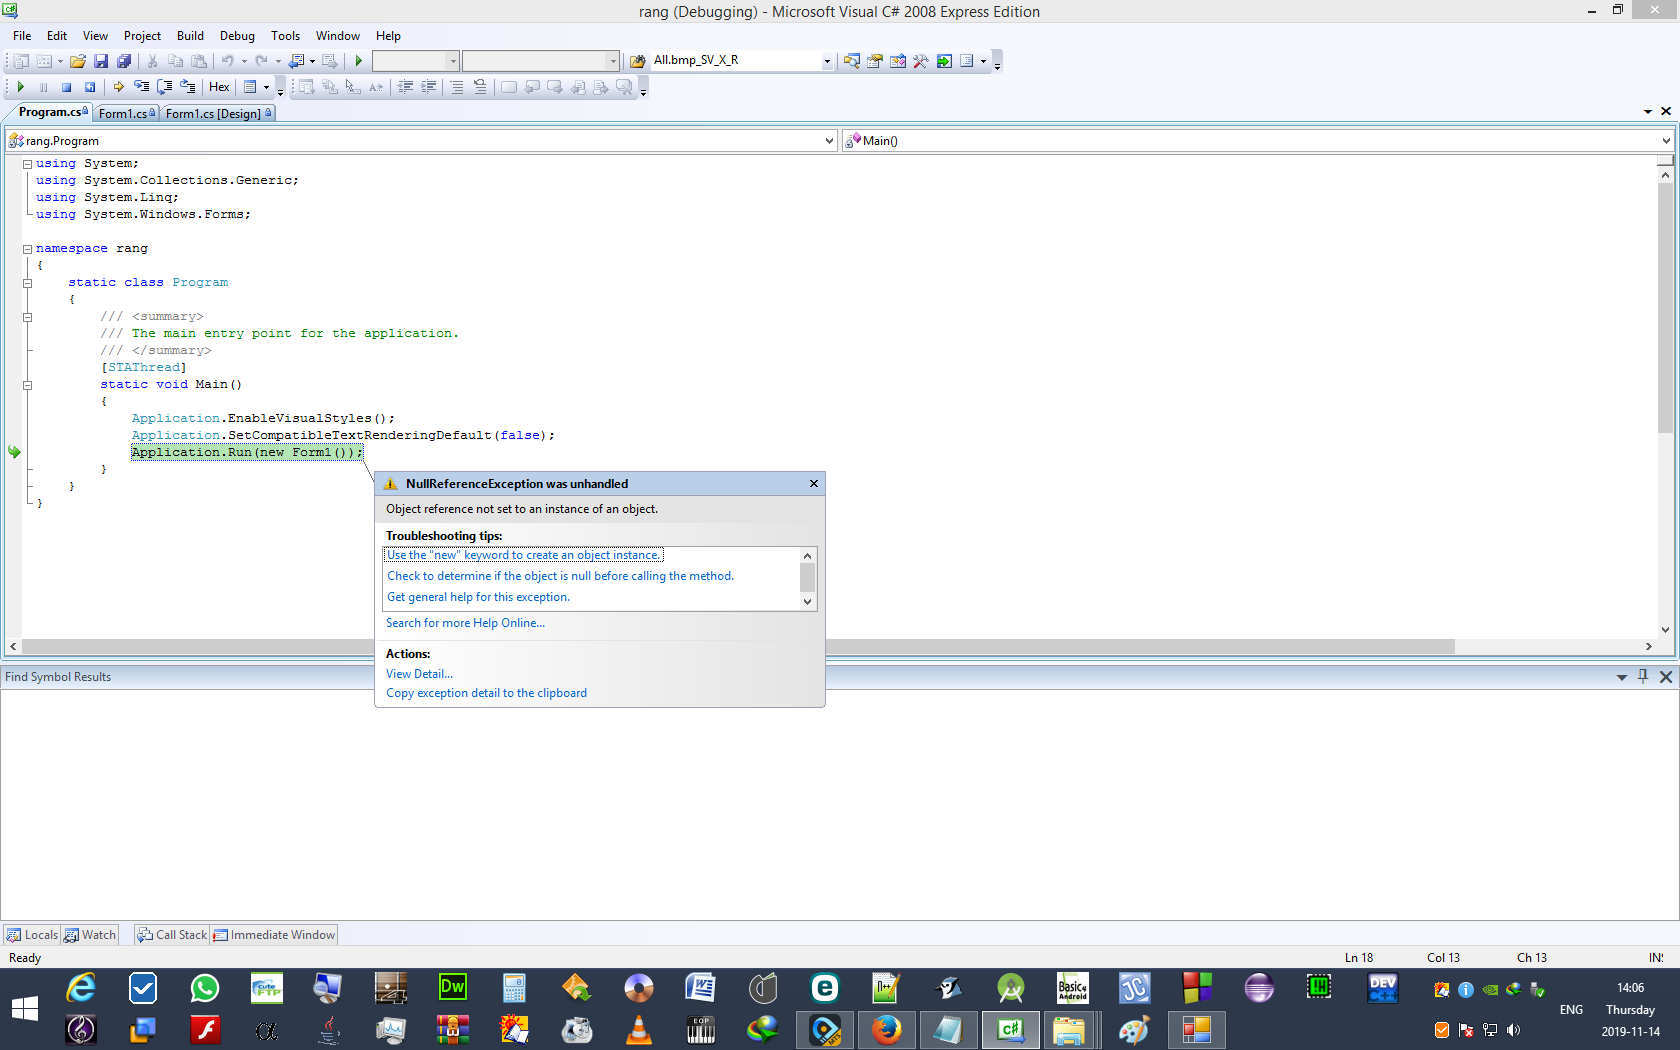The height and width of the screenshot is (1050, 1680).
Task: Click the Find in Files binoculars icon
Action: (638, 61)
